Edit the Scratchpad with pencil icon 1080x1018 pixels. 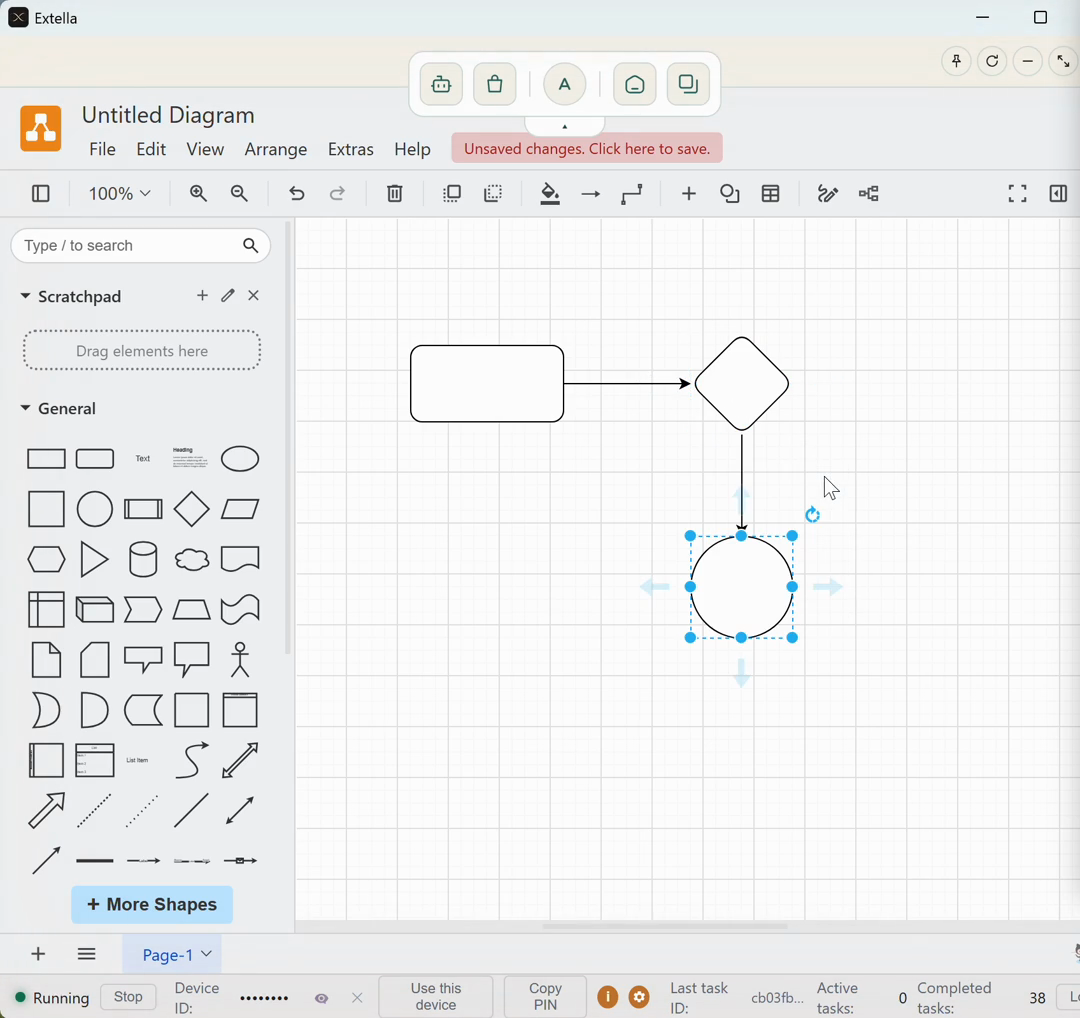(x=228, y=295)
